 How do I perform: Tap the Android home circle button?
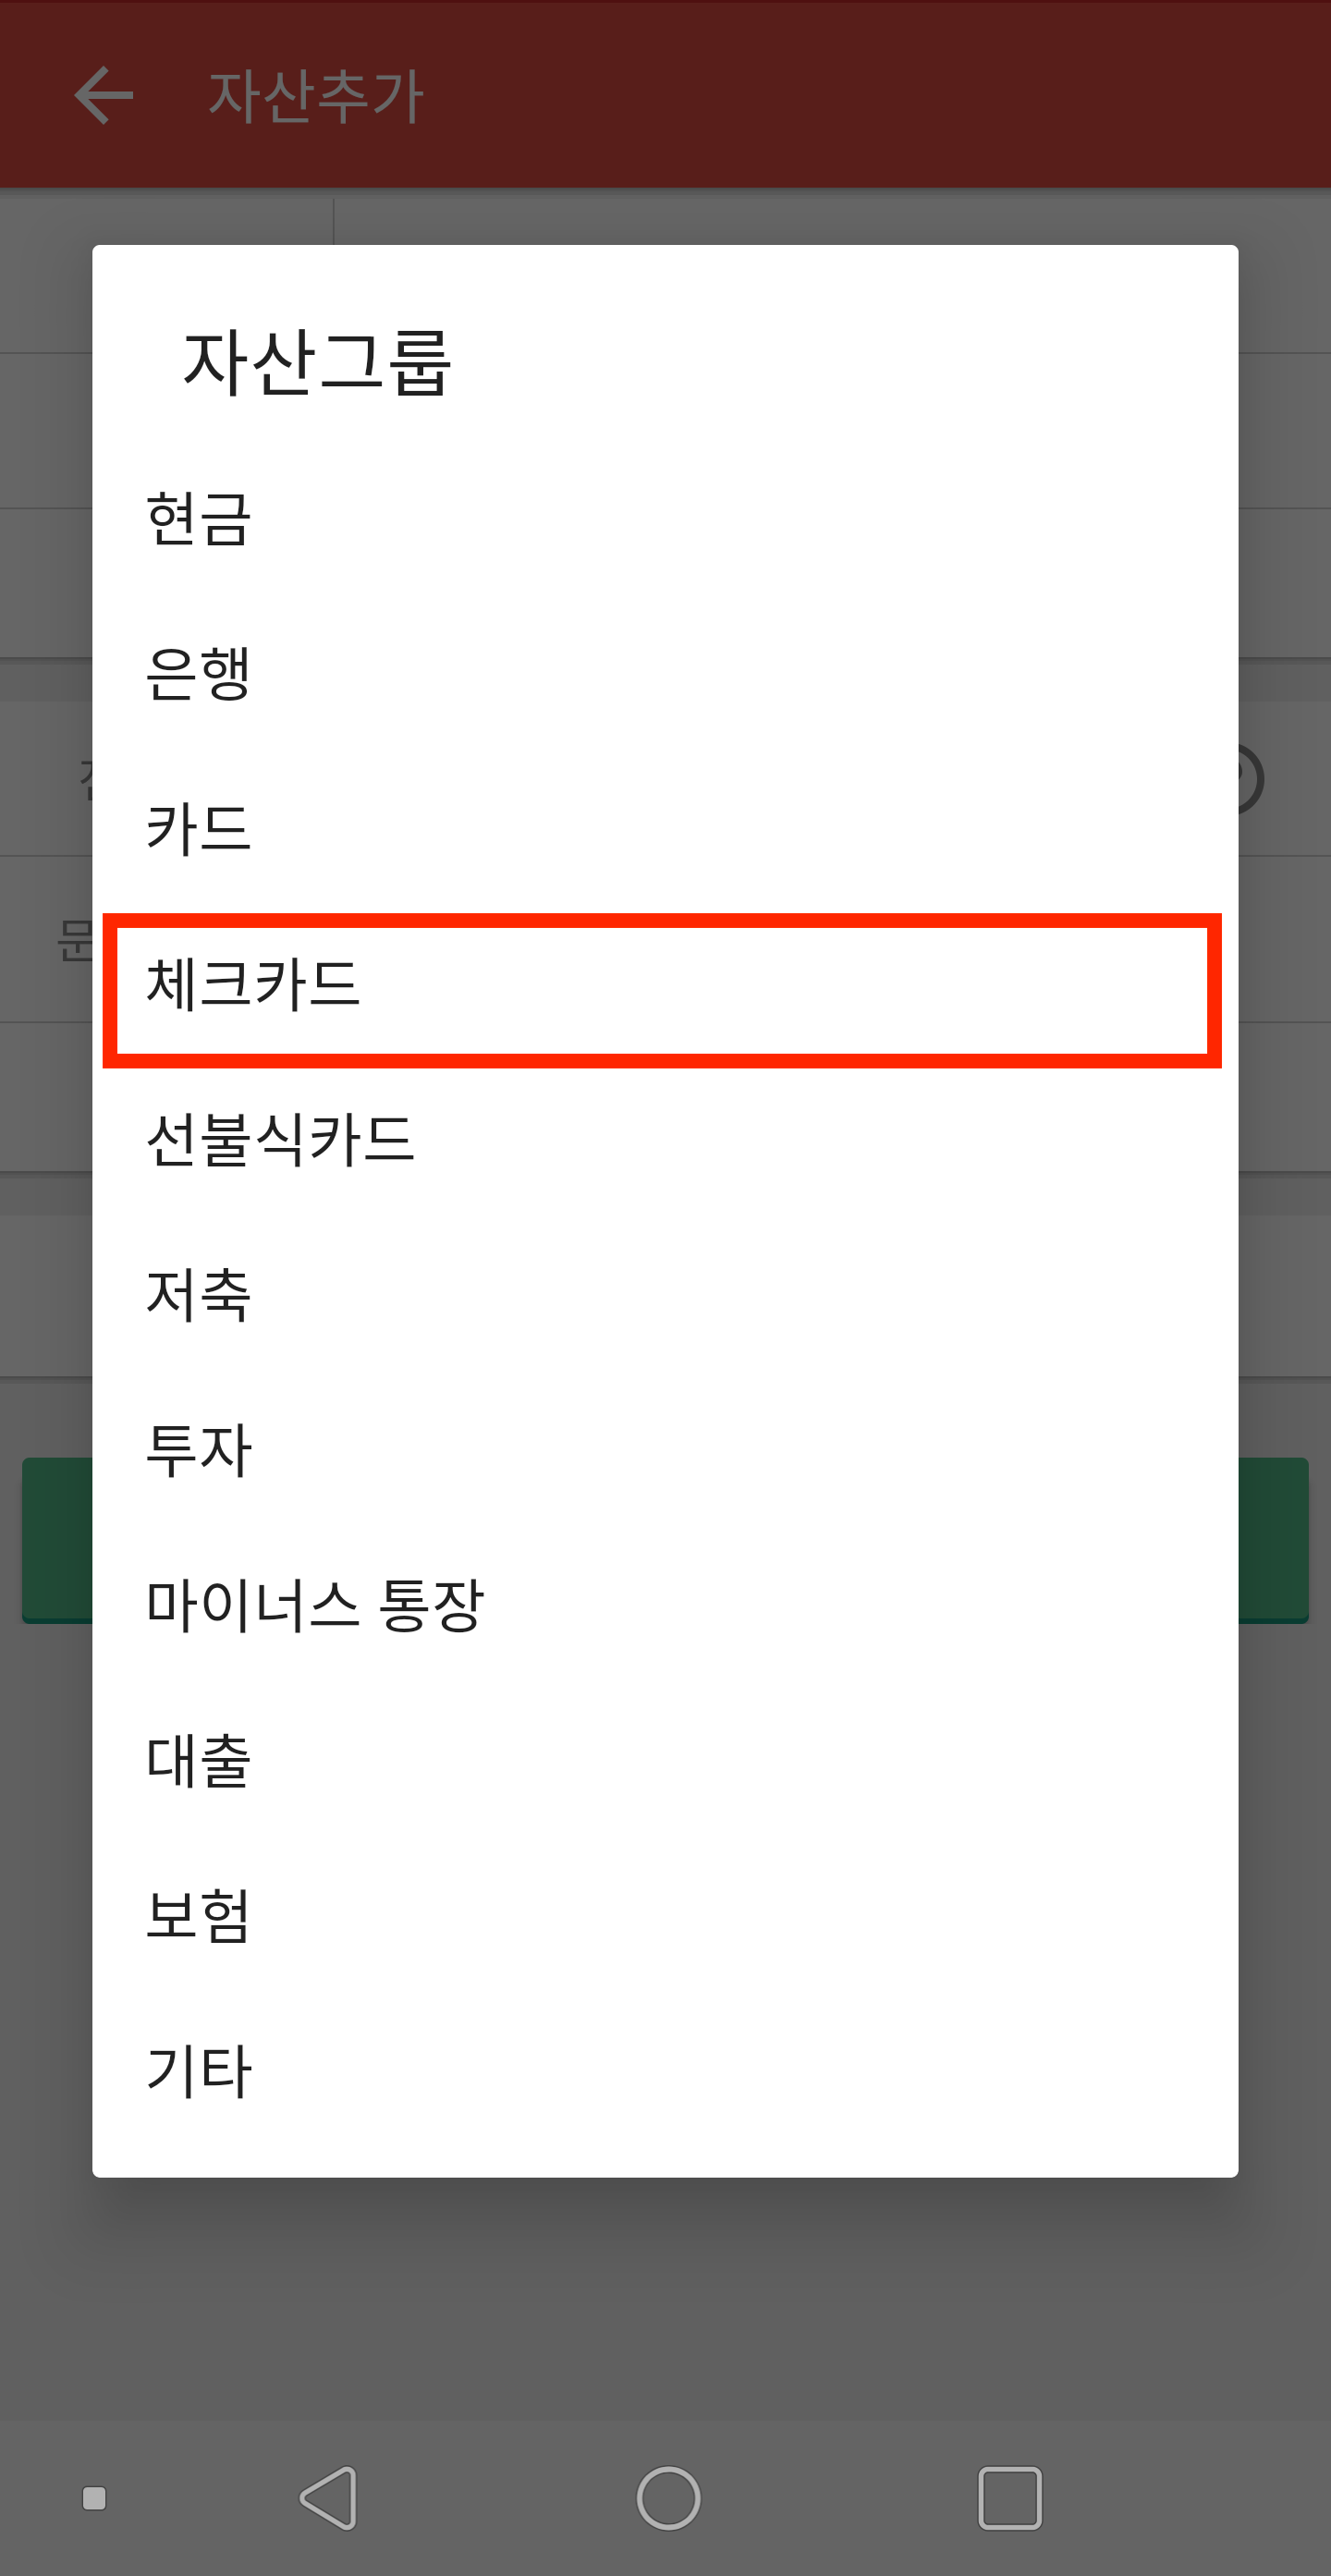pyautogui.click(x=668, y=2497)
